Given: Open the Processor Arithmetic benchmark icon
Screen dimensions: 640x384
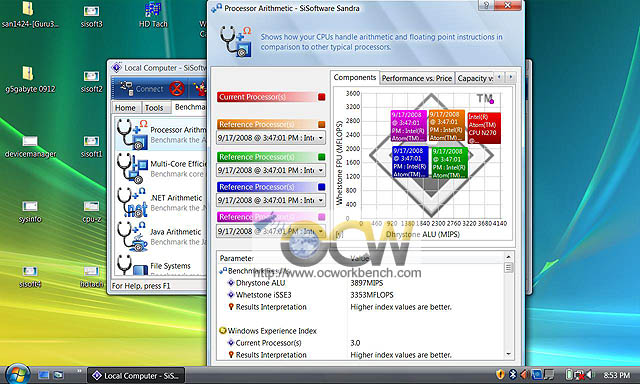Looking at the screenshot, I should 132,134.
